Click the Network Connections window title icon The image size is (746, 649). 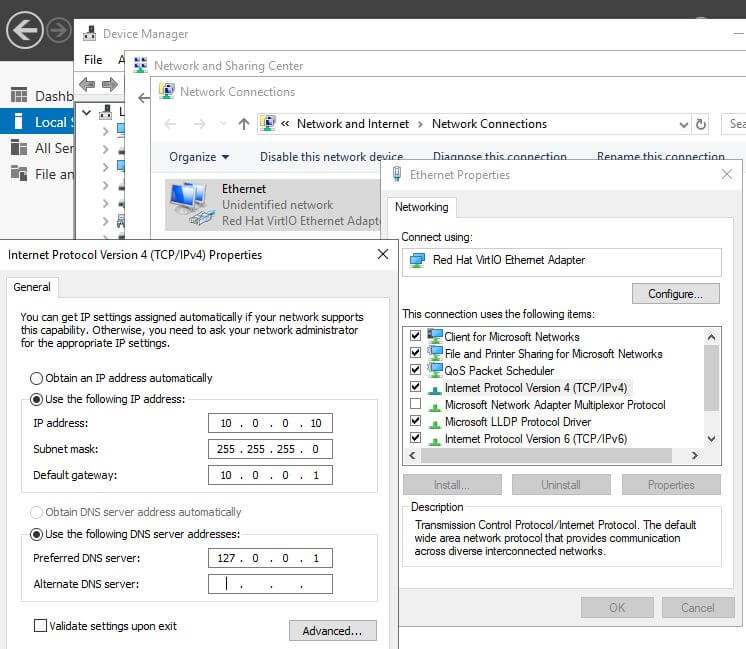(x=167, y=91)
